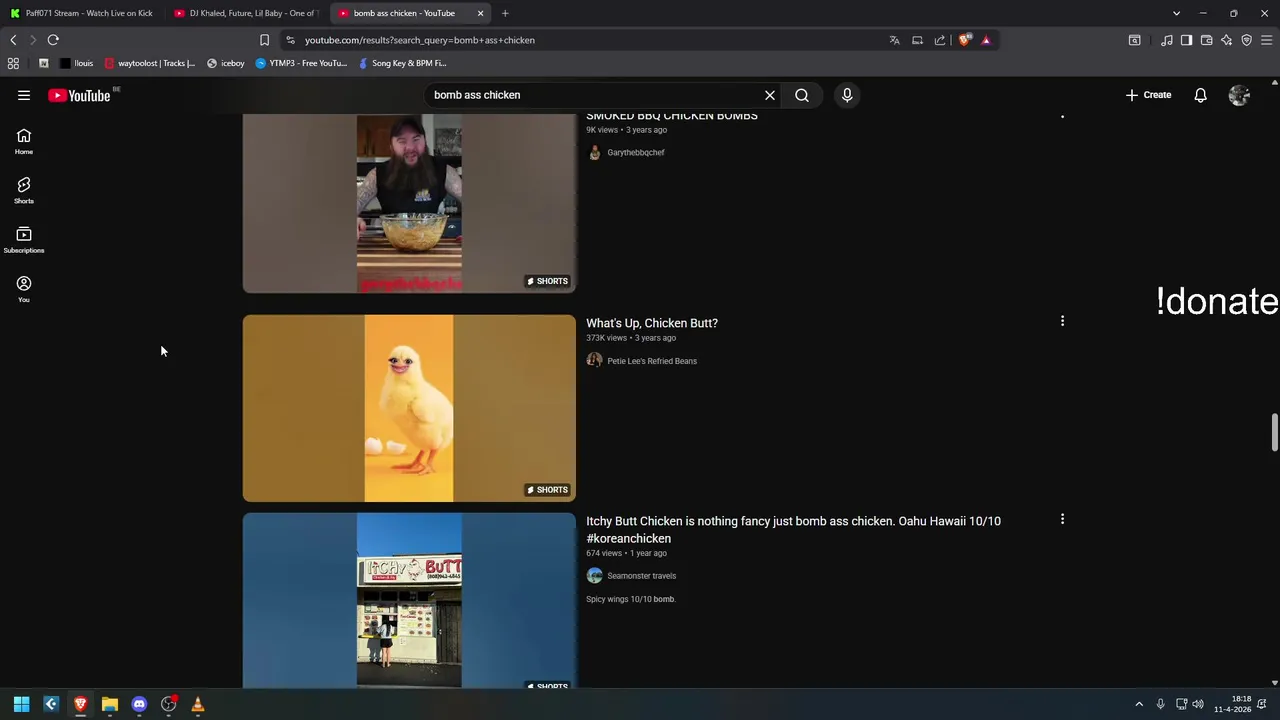
Task: Open OBS Studio from the taskbar
Action: tap(168, 704)
